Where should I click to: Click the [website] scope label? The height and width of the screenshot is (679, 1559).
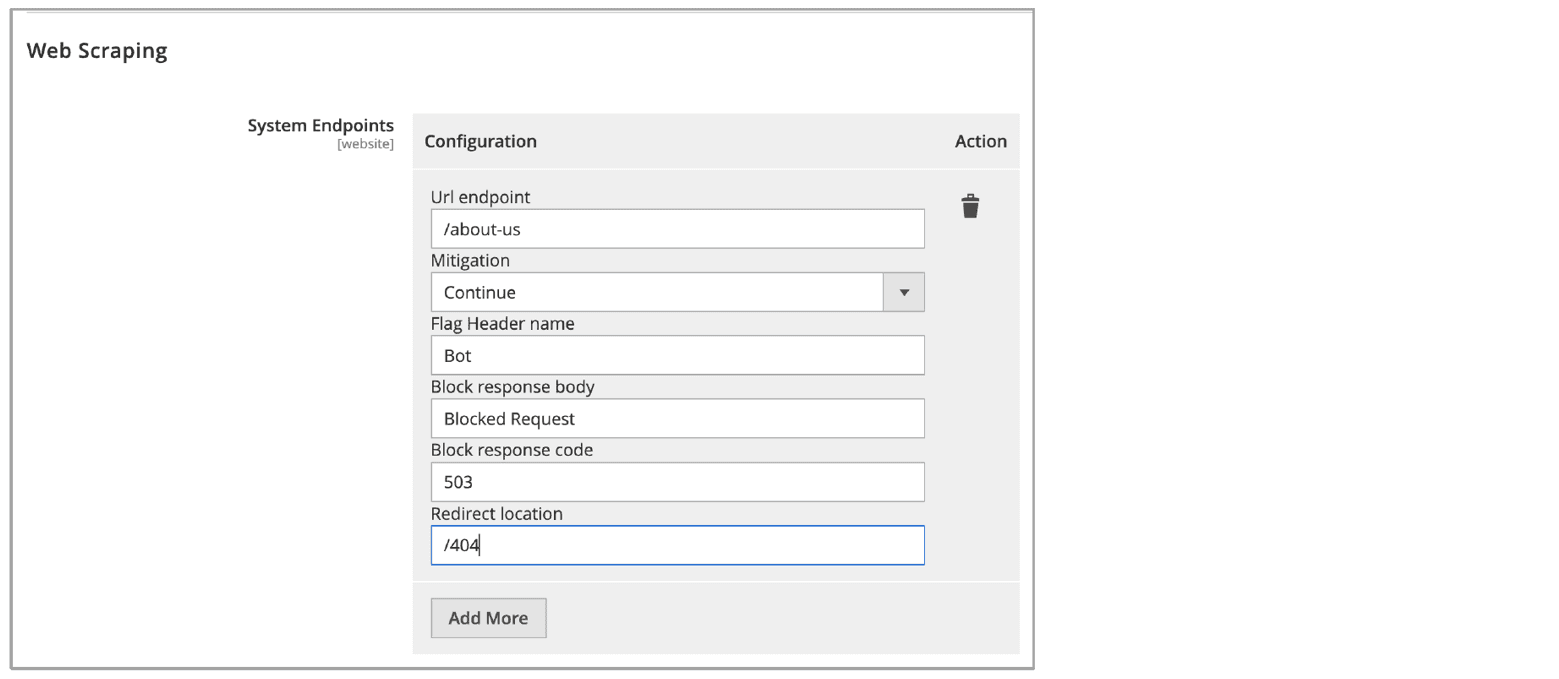[x=365, y=145]
